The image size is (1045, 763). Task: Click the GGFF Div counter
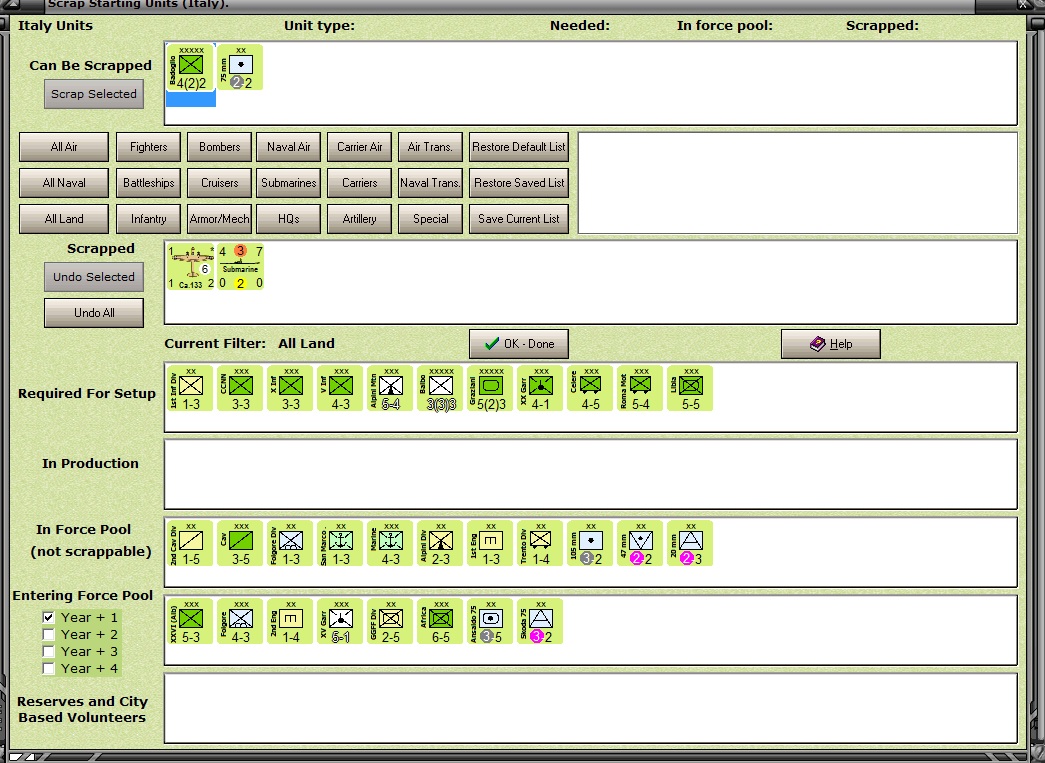[391, 622]
